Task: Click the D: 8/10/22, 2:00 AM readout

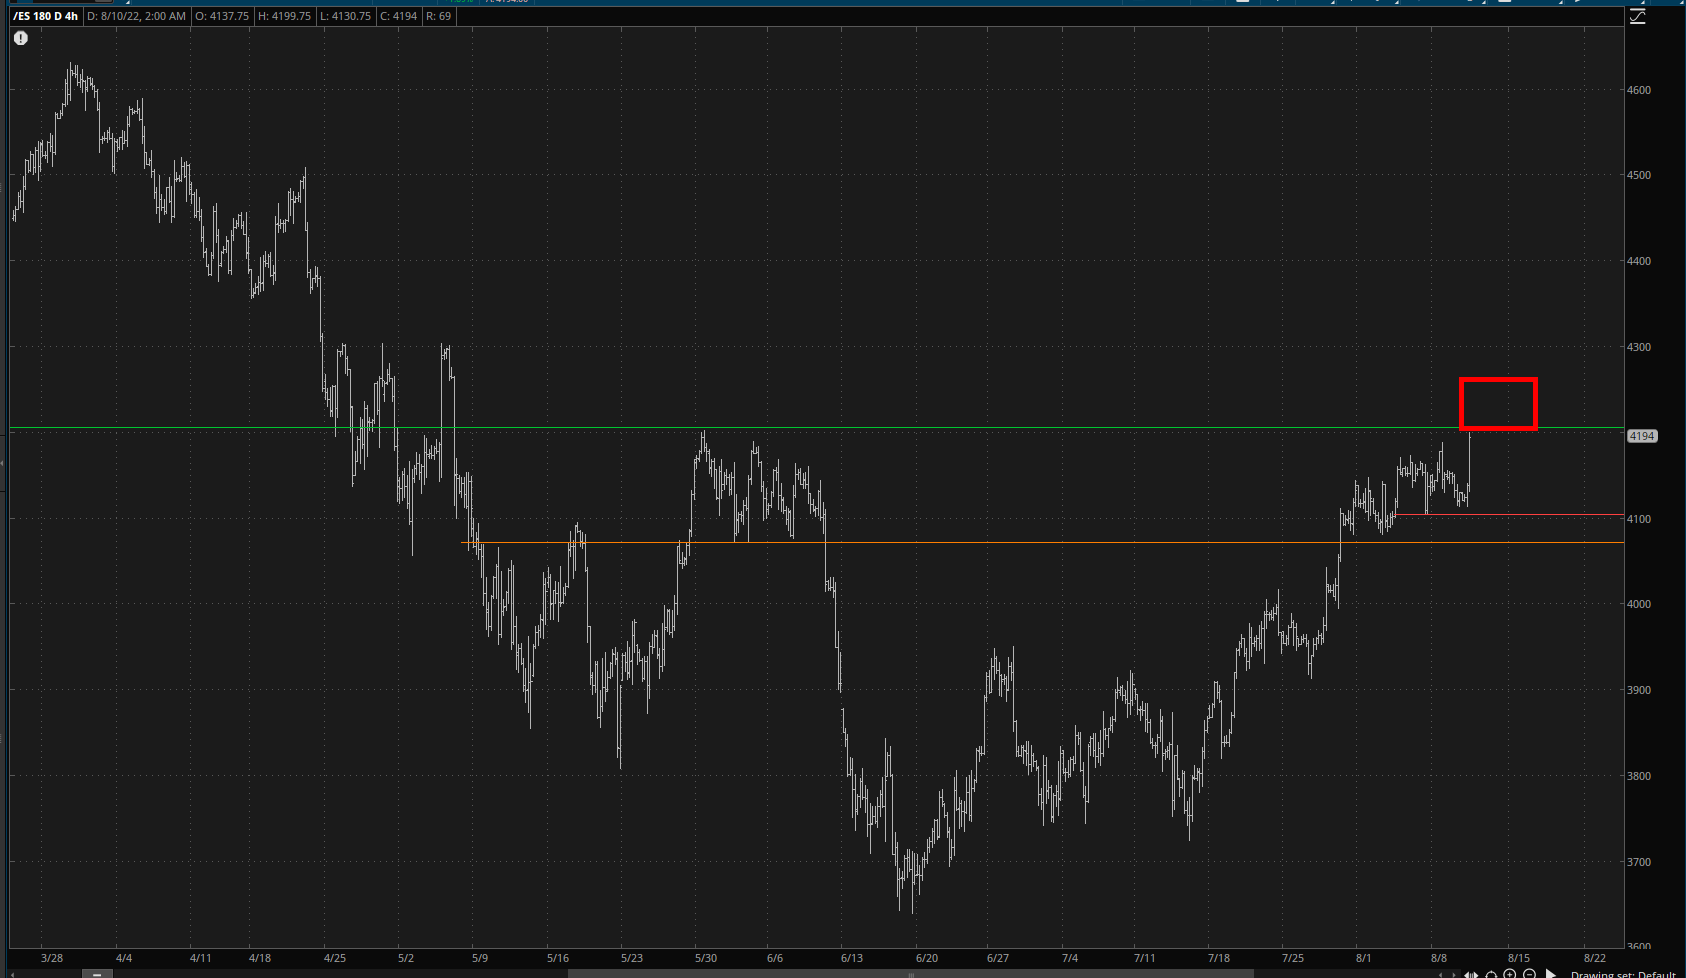Action: point(136,16)
